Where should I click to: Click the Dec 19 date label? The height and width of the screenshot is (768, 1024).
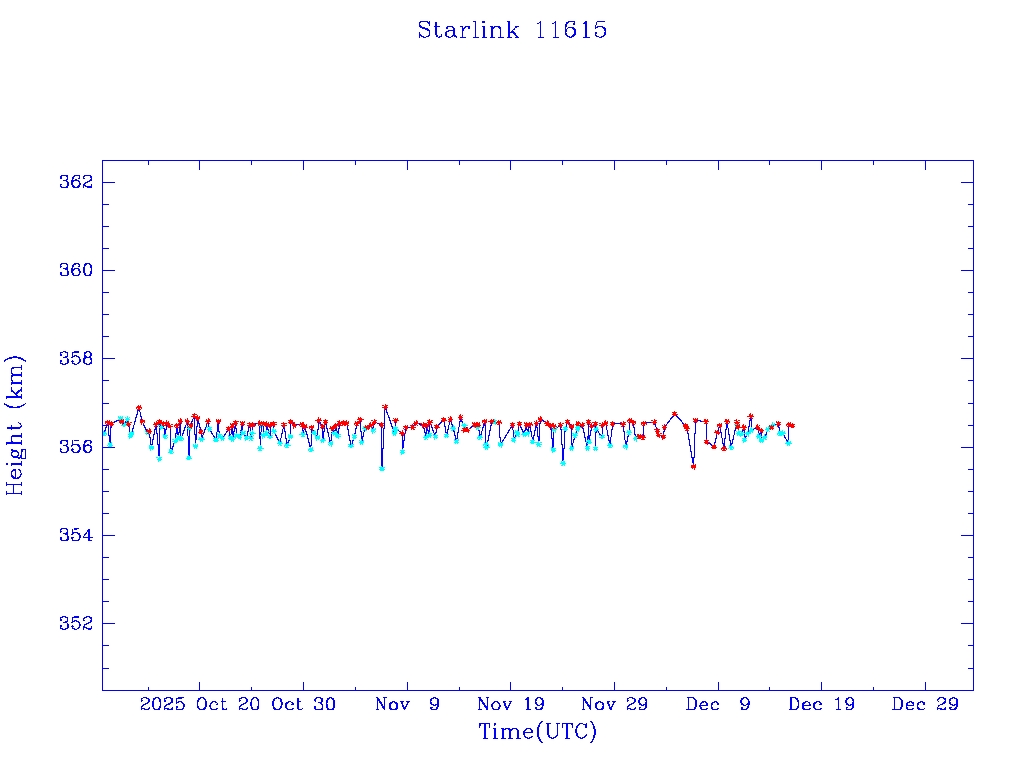821,704
